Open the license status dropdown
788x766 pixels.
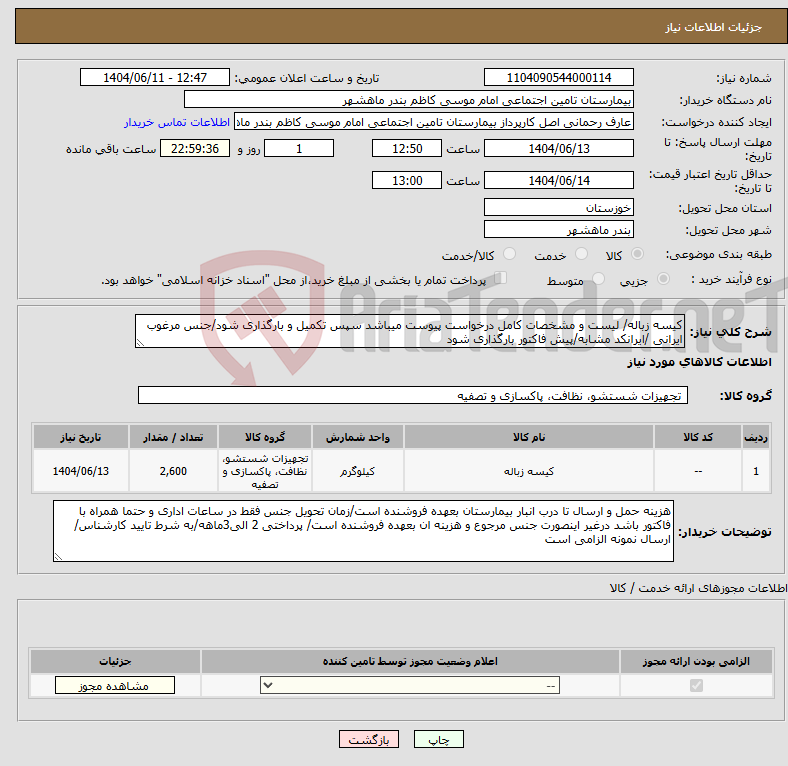coord(410,685)
